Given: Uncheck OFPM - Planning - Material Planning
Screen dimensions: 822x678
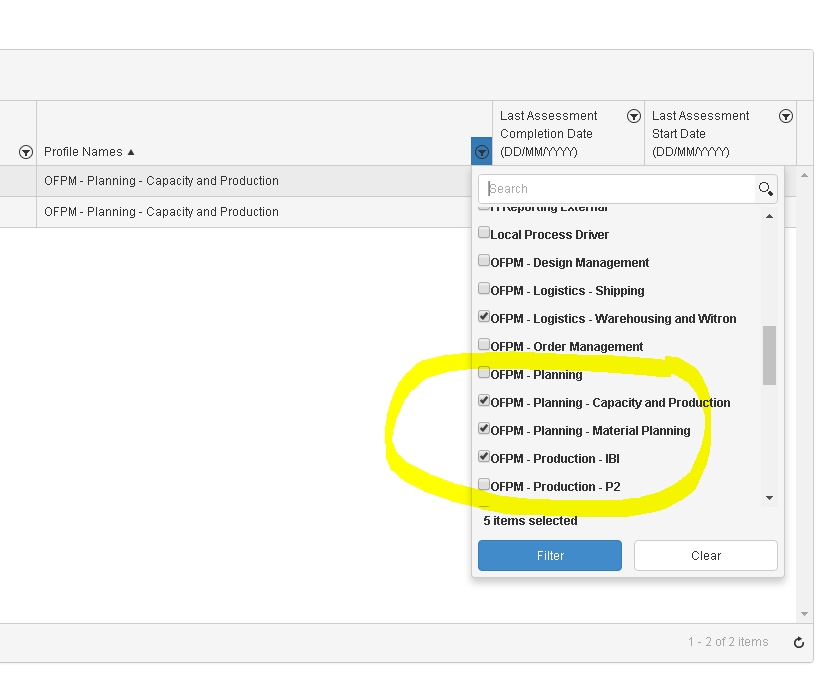Looking at the screenshot, I should point(484,428).
